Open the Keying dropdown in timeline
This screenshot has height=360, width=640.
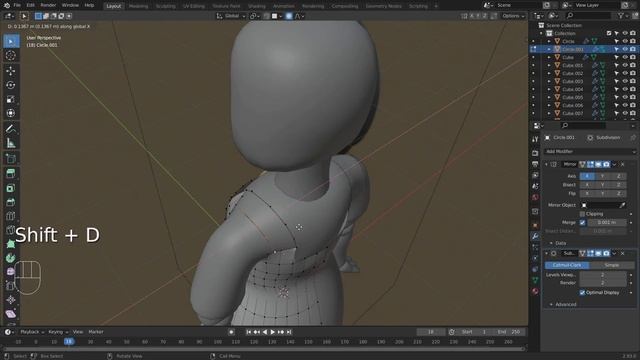click(58, 332)
